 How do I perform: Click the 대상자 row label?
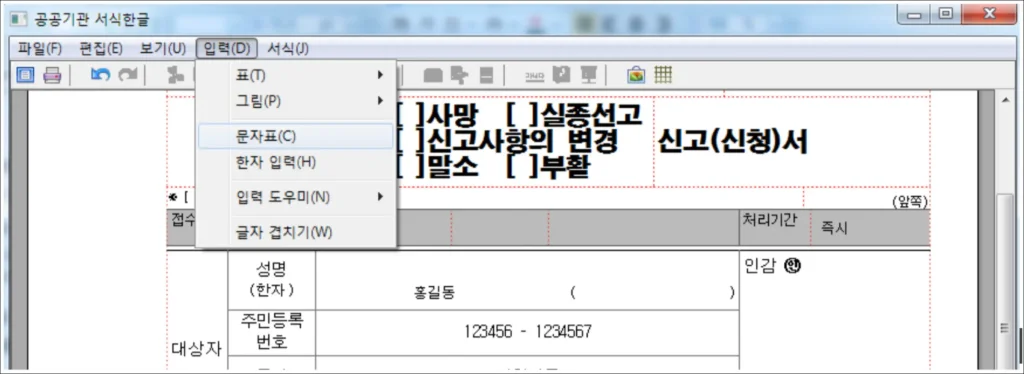pos(197,348)
